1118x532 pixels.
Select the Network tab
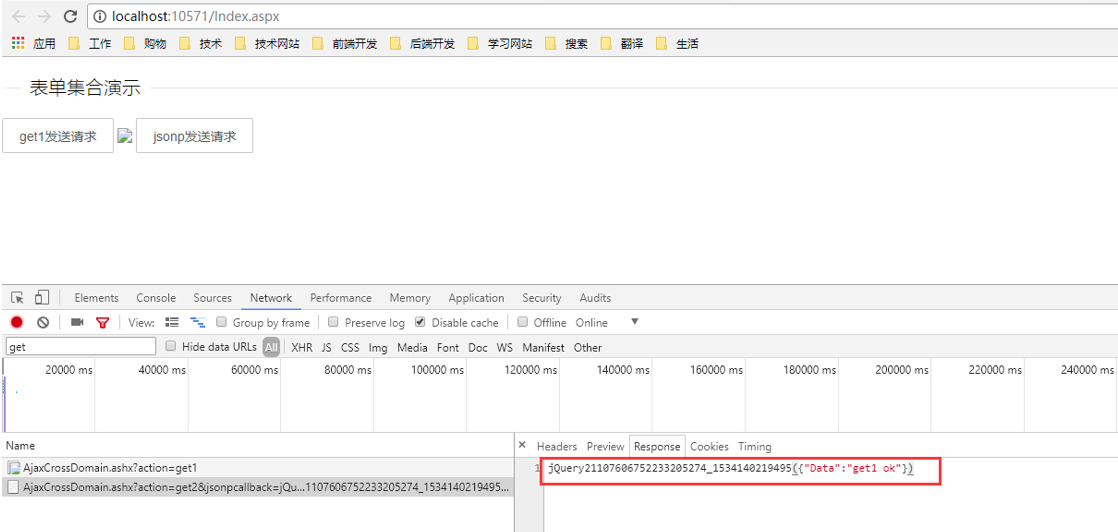(x=271, y=298)
